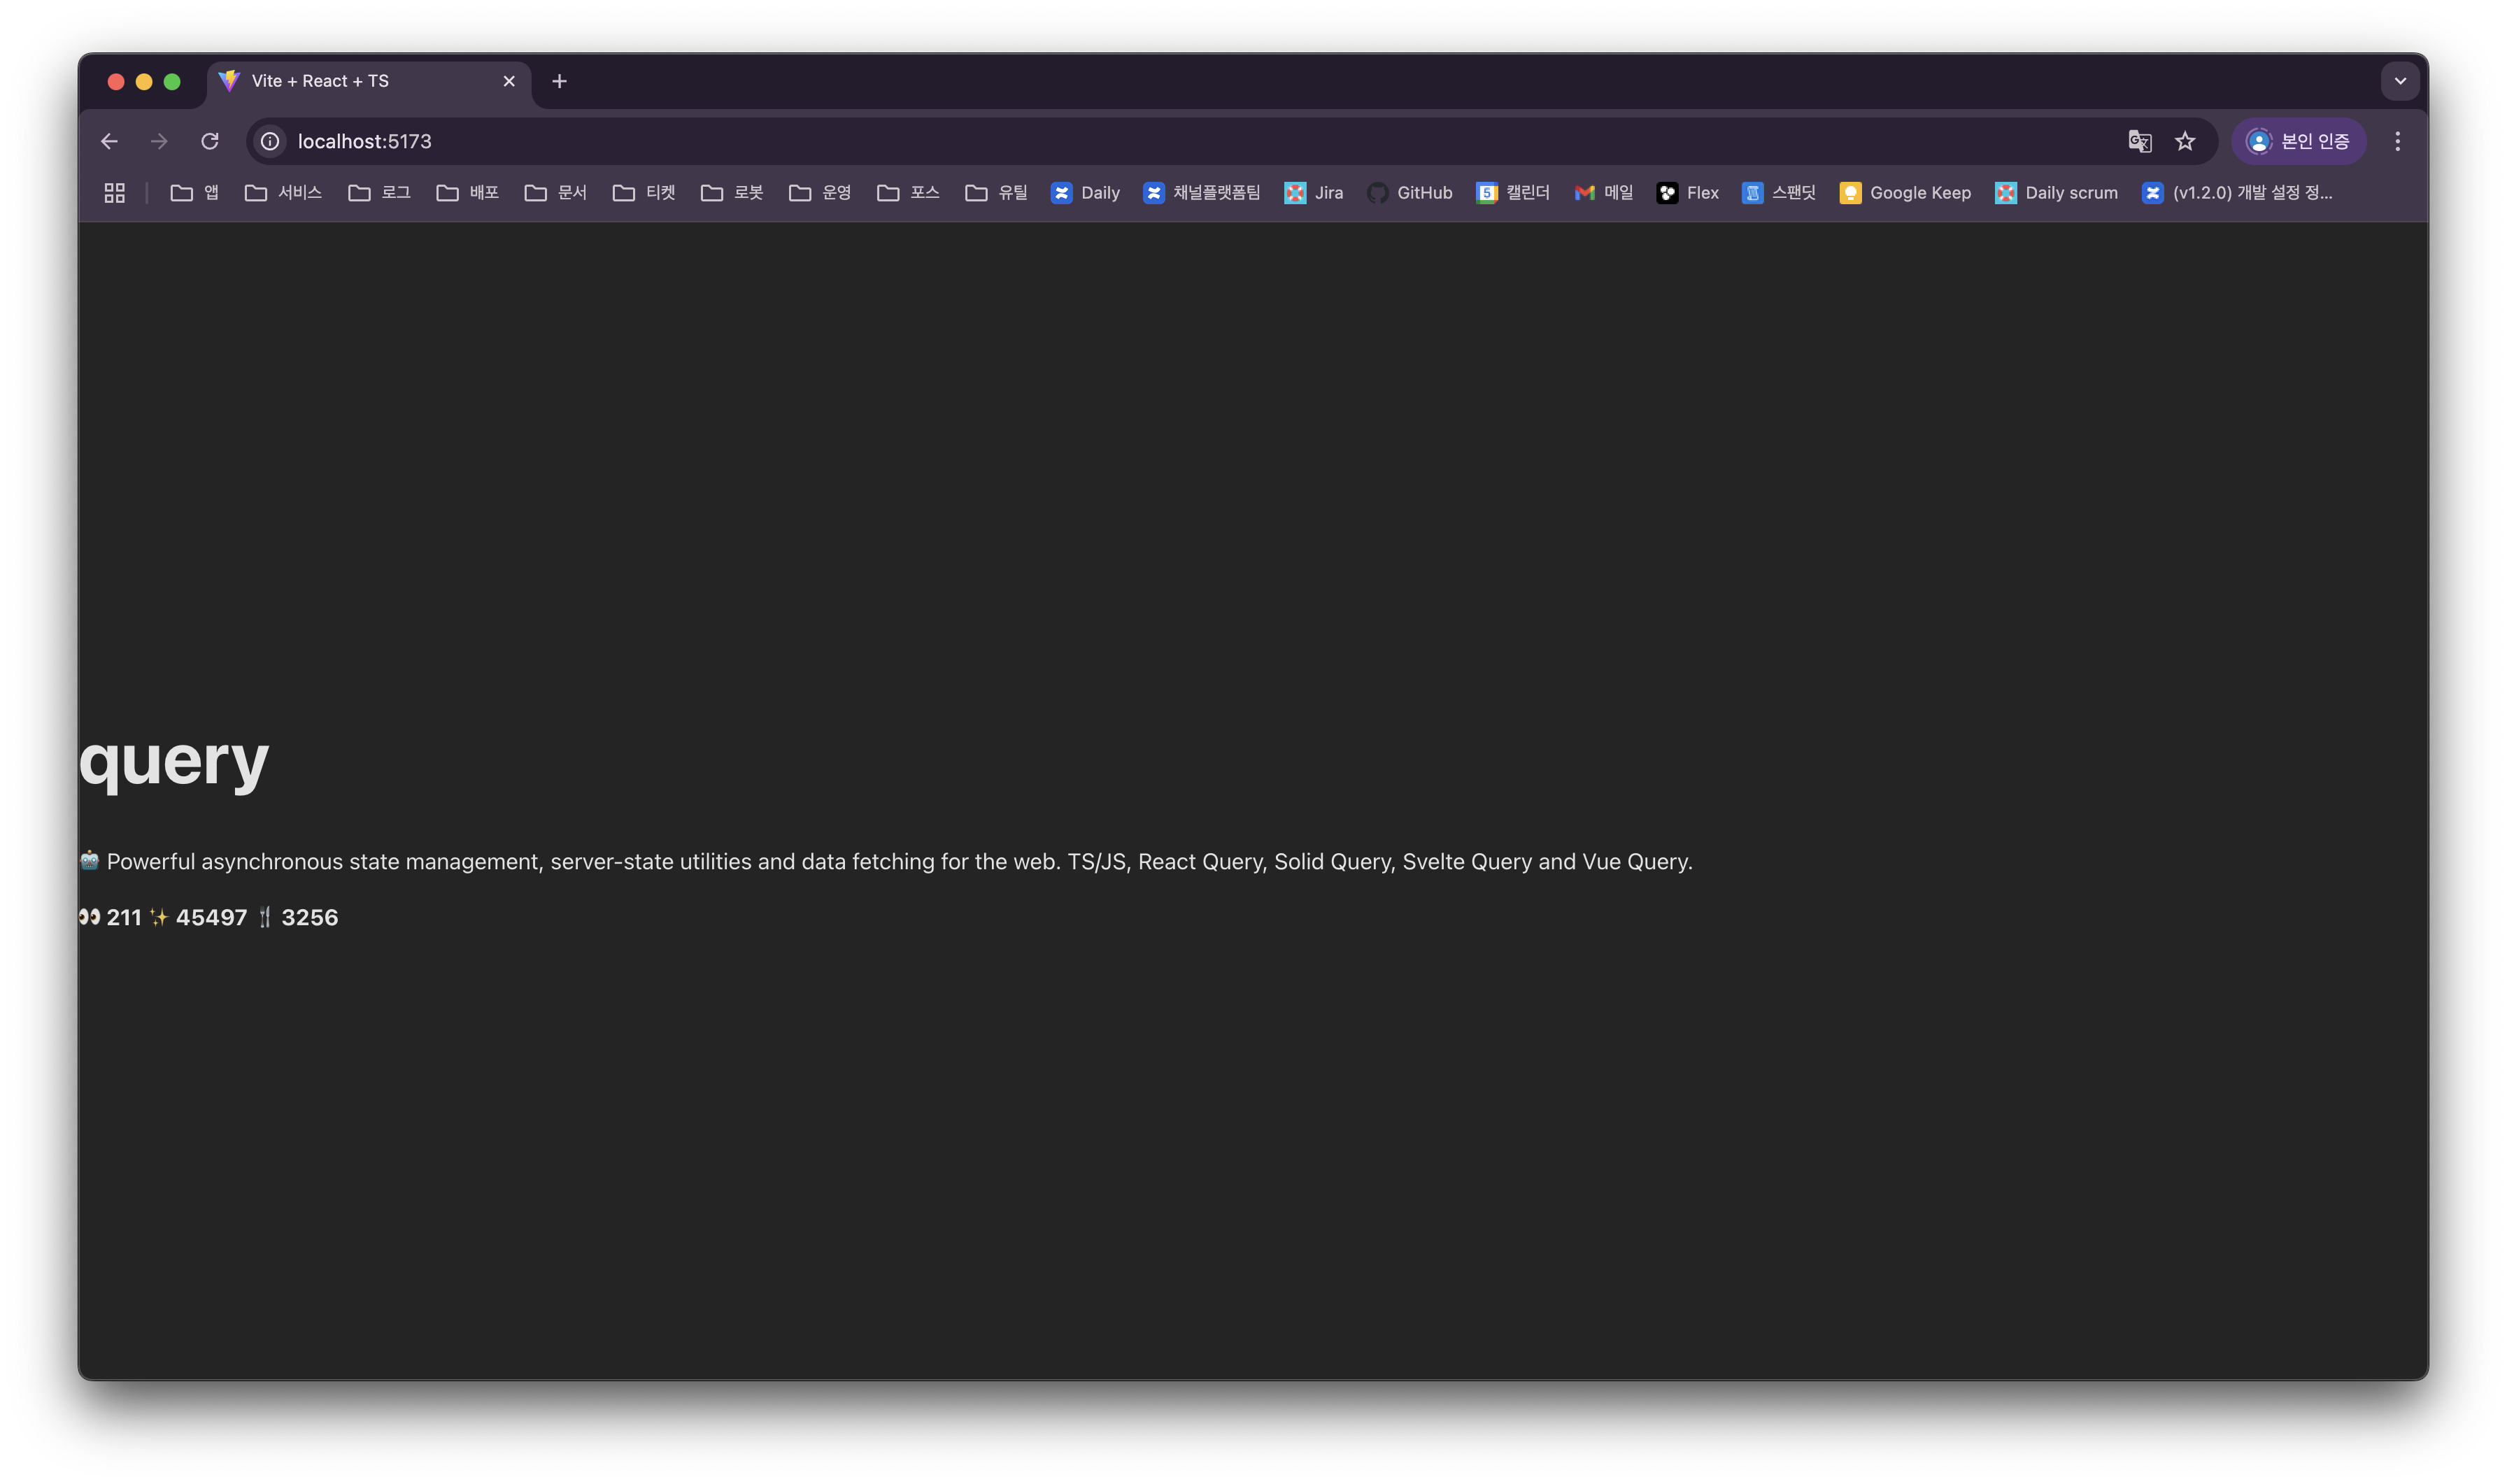Image resolution: width=2507 pixels, height=1484 pixels.
Task: Click the browser back arrow
Action: [109, 141]
